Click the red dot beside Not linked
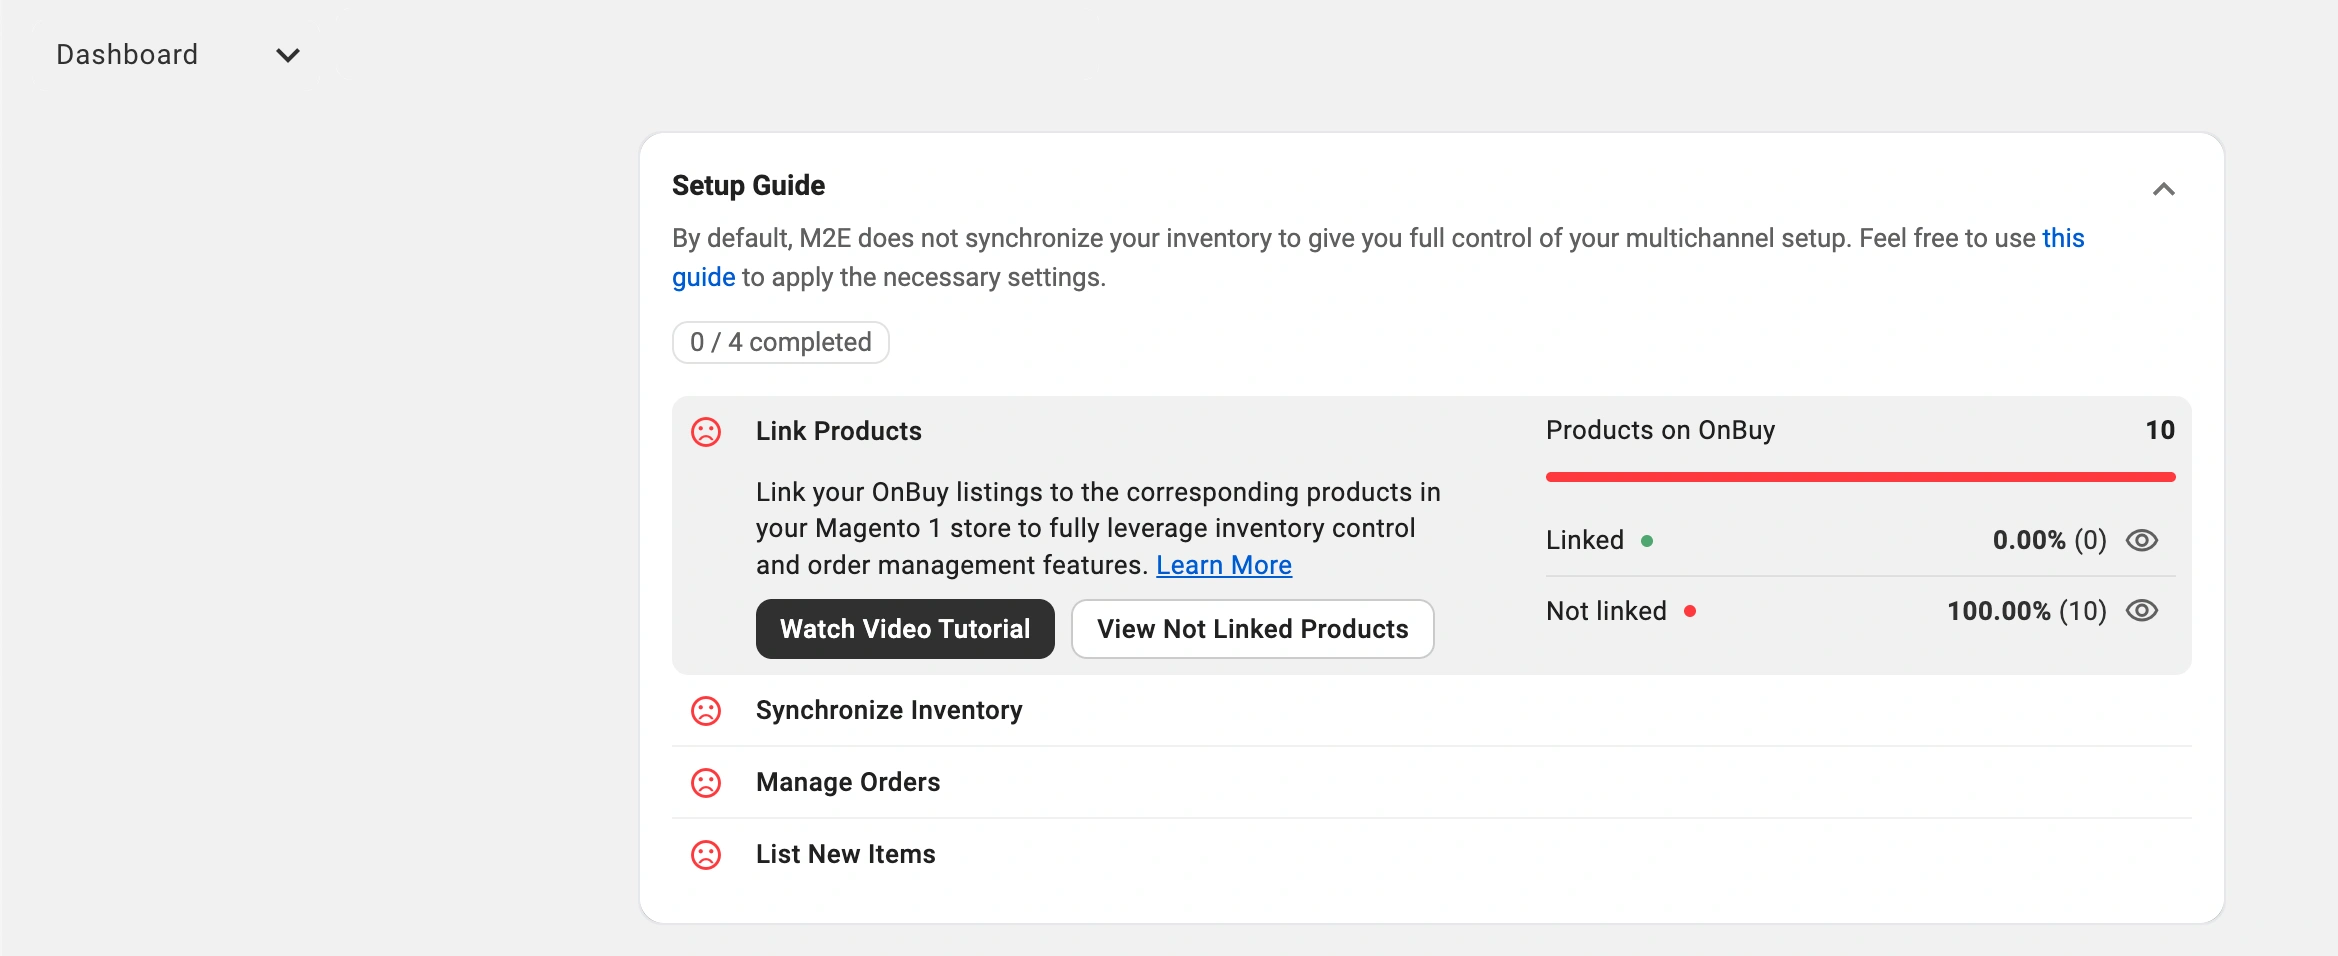 click(x=1689, y=611)
